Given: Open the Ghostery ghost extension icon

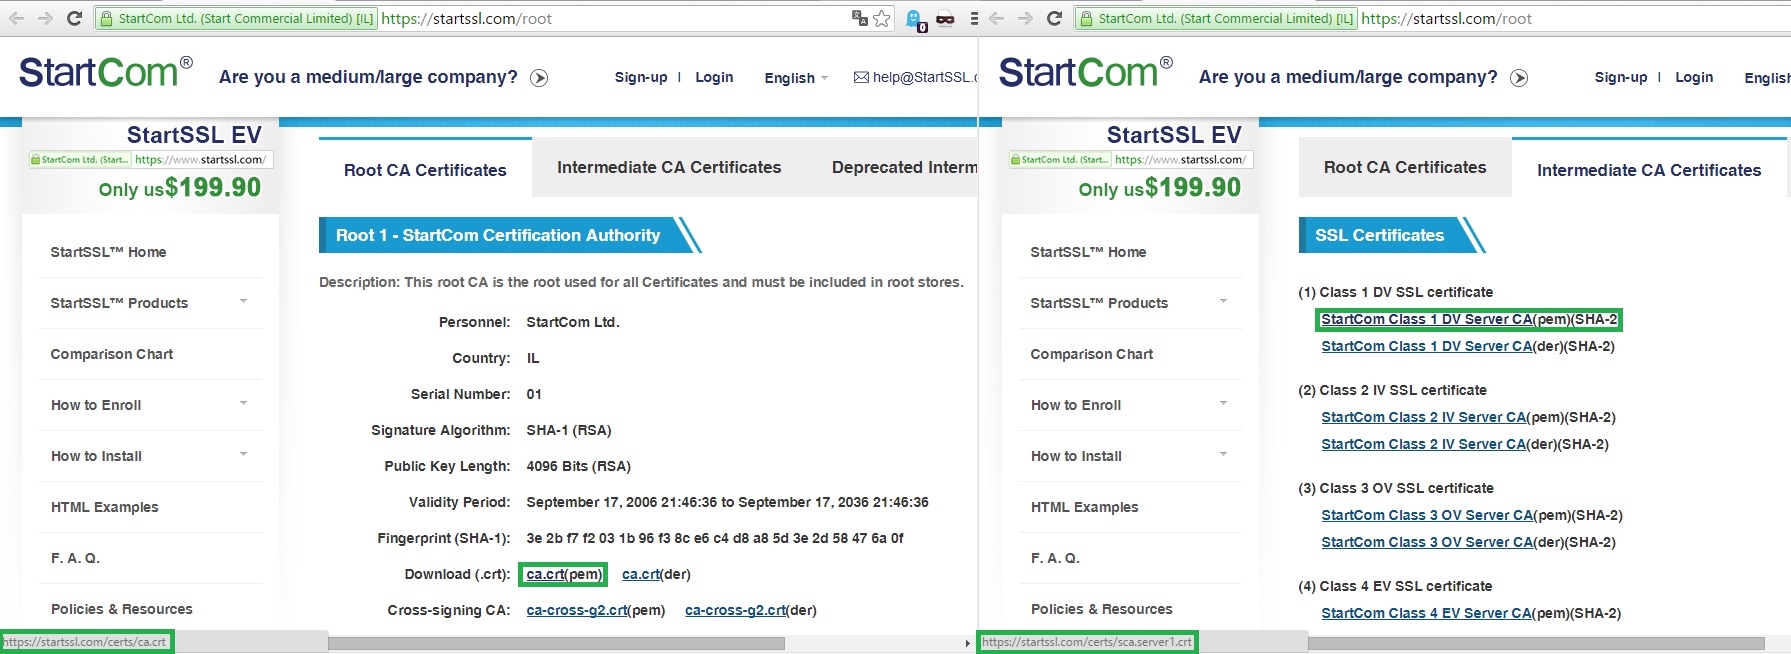Looking at the screenshot, I should coord(914,19).
